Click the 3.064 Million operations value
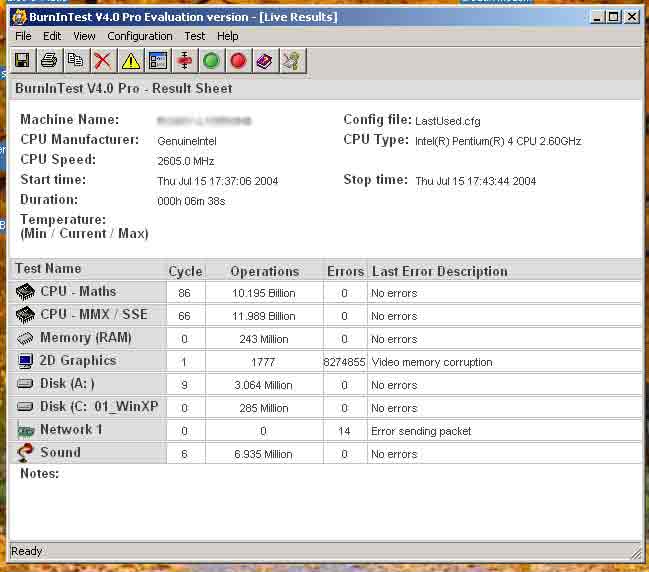Viewport: 649px width, 572px height. [x=263, y=385]
